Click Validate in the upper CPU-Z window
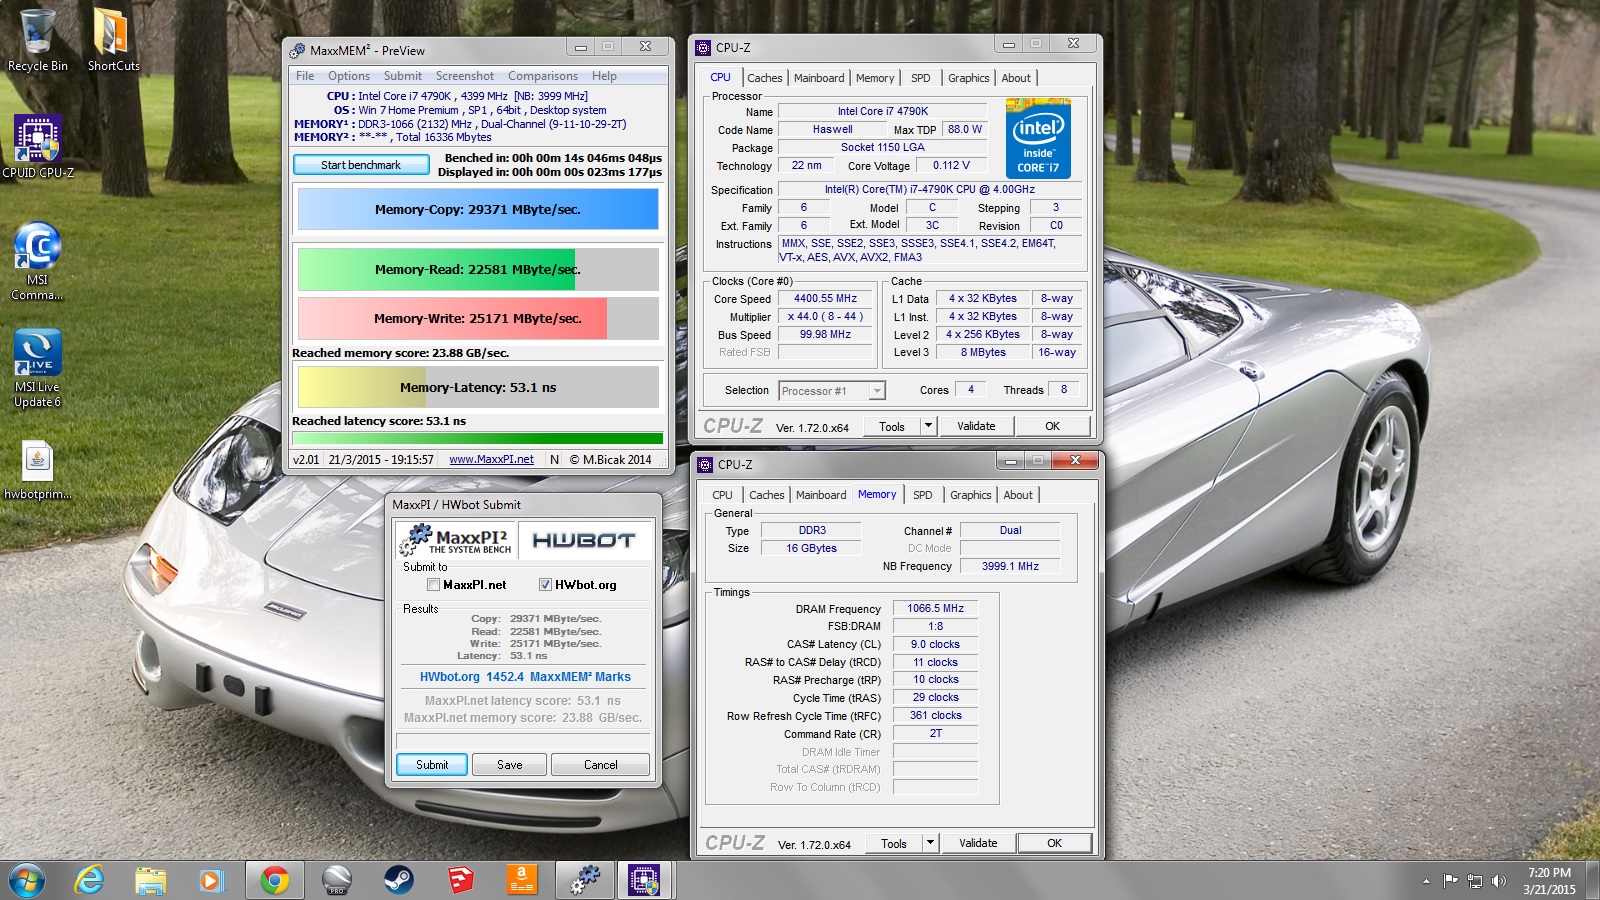Viewport: 1600px width, 900px height. [976, 426]
